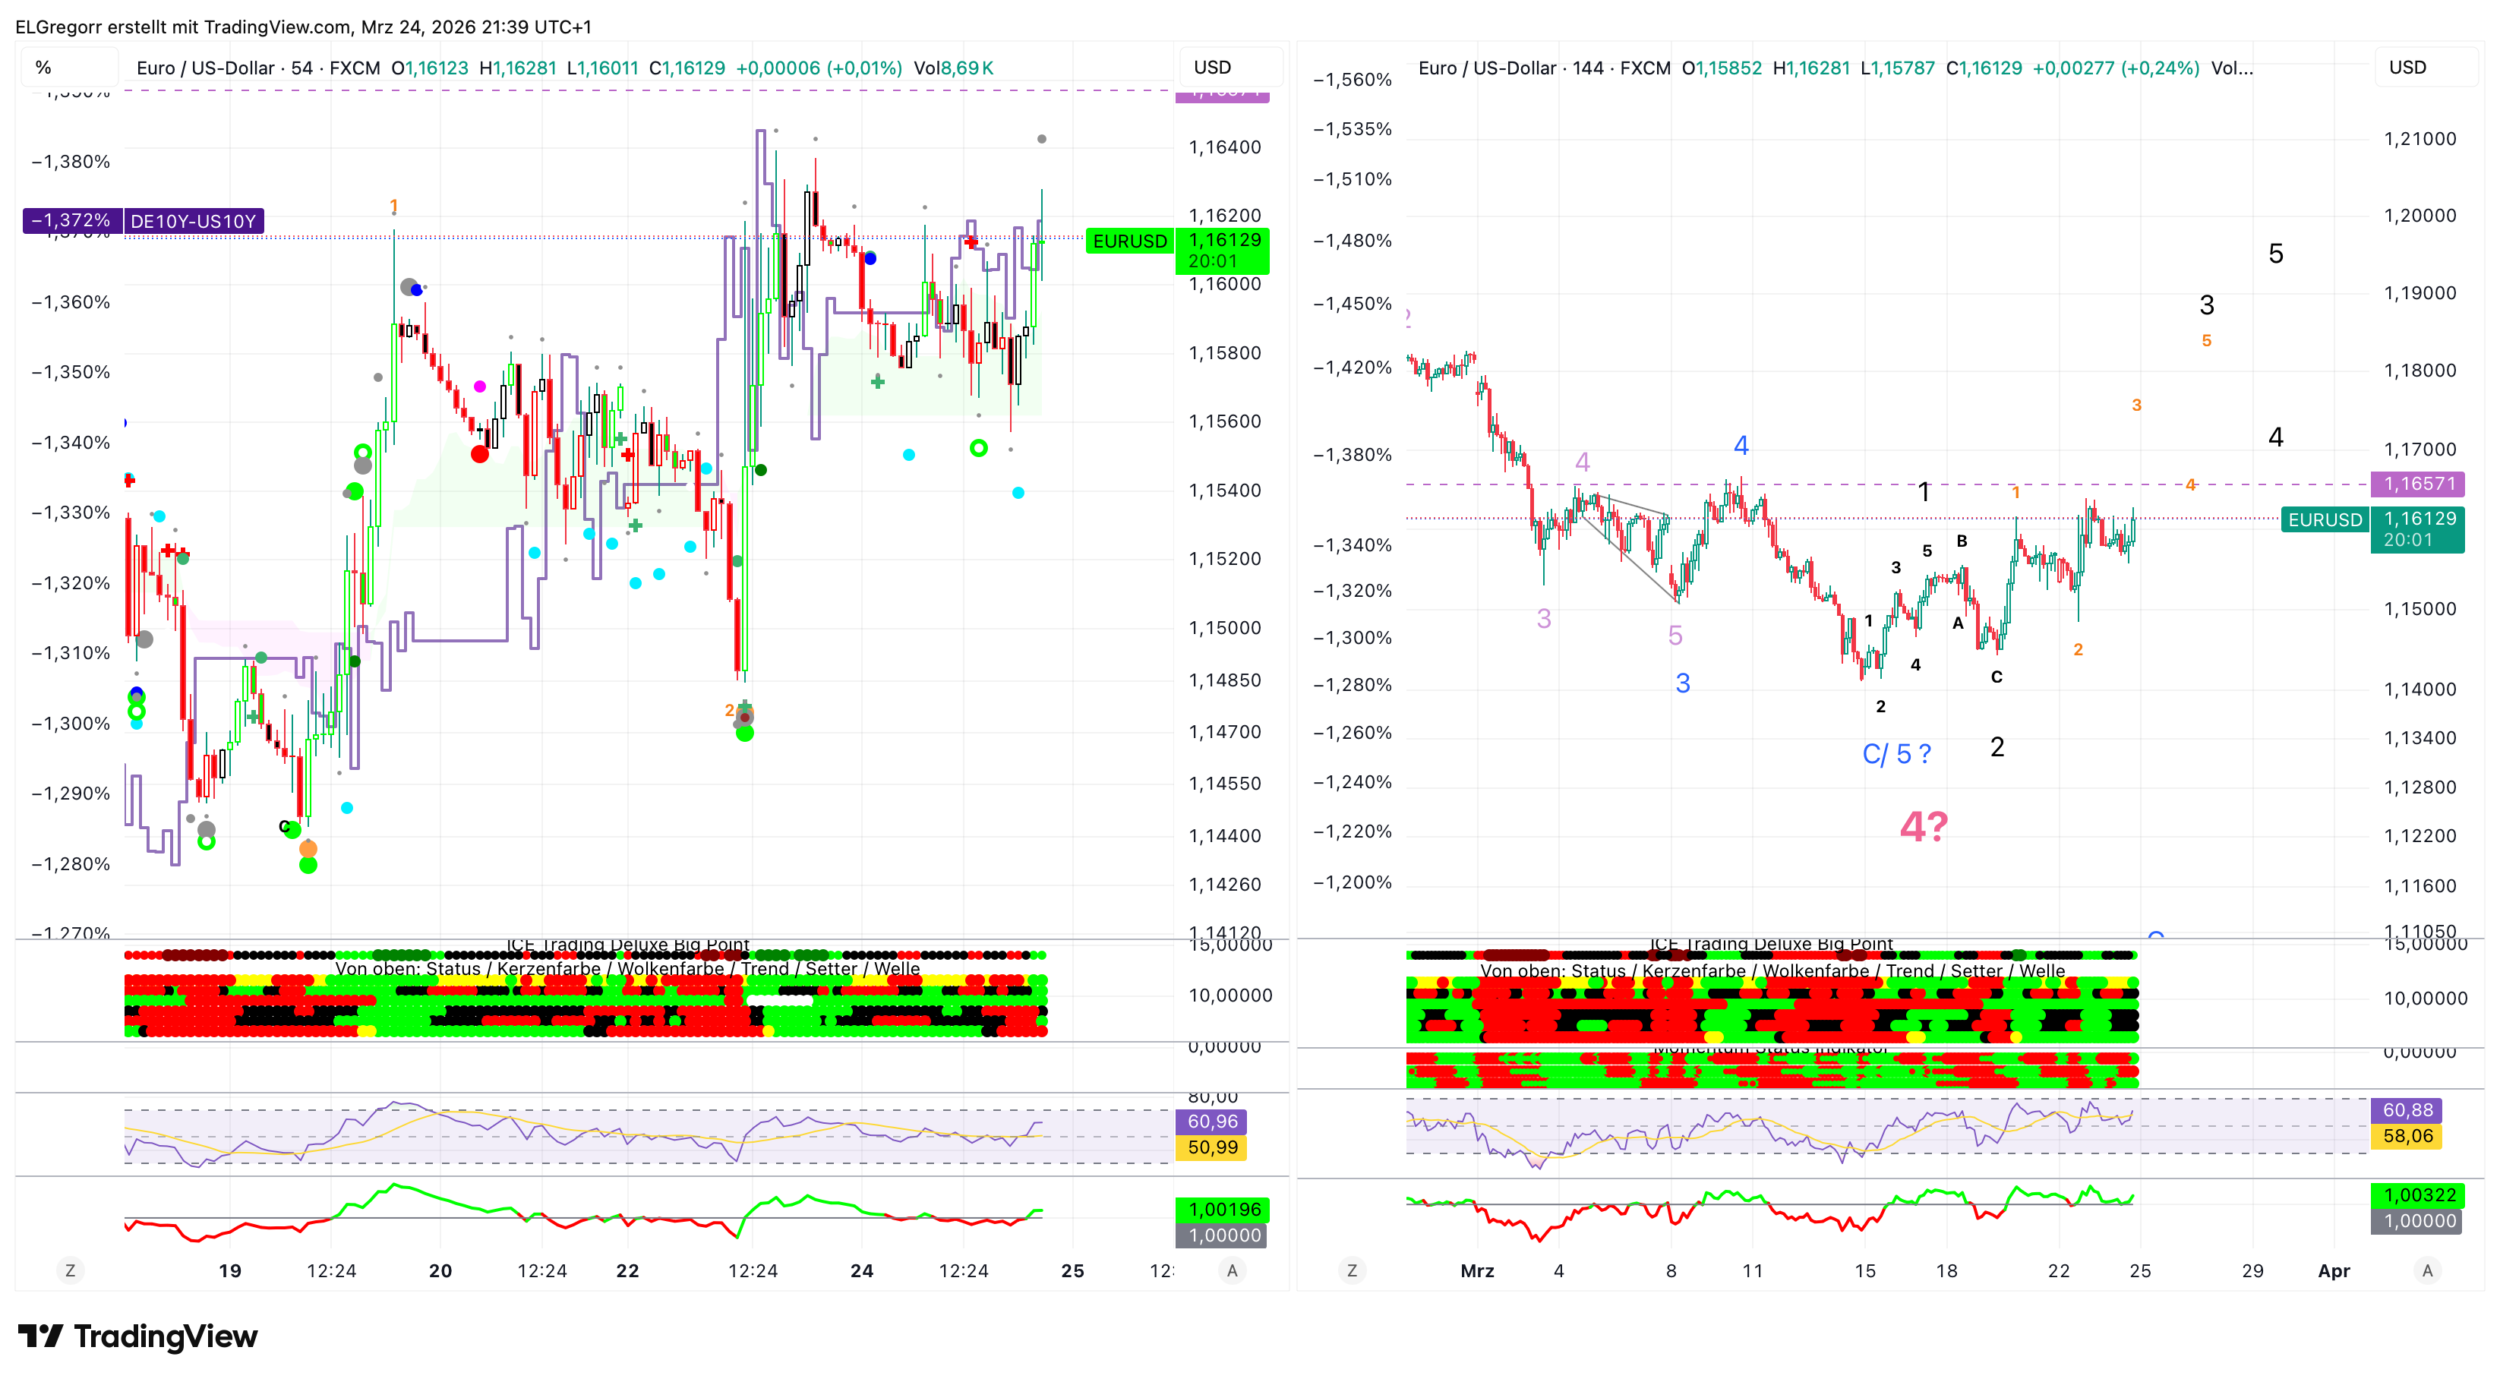Screen dimensions: 2500x1382
Task: Click the blue C/ 5 ? annotation
Action: pyautogui.click(x=1896, y=755)
